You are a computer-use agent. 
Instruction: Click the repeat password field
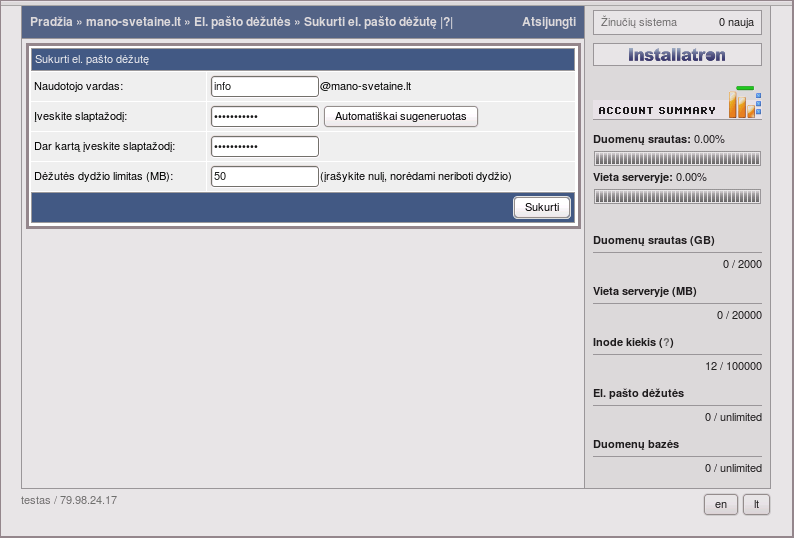click(x=264, y=147)
